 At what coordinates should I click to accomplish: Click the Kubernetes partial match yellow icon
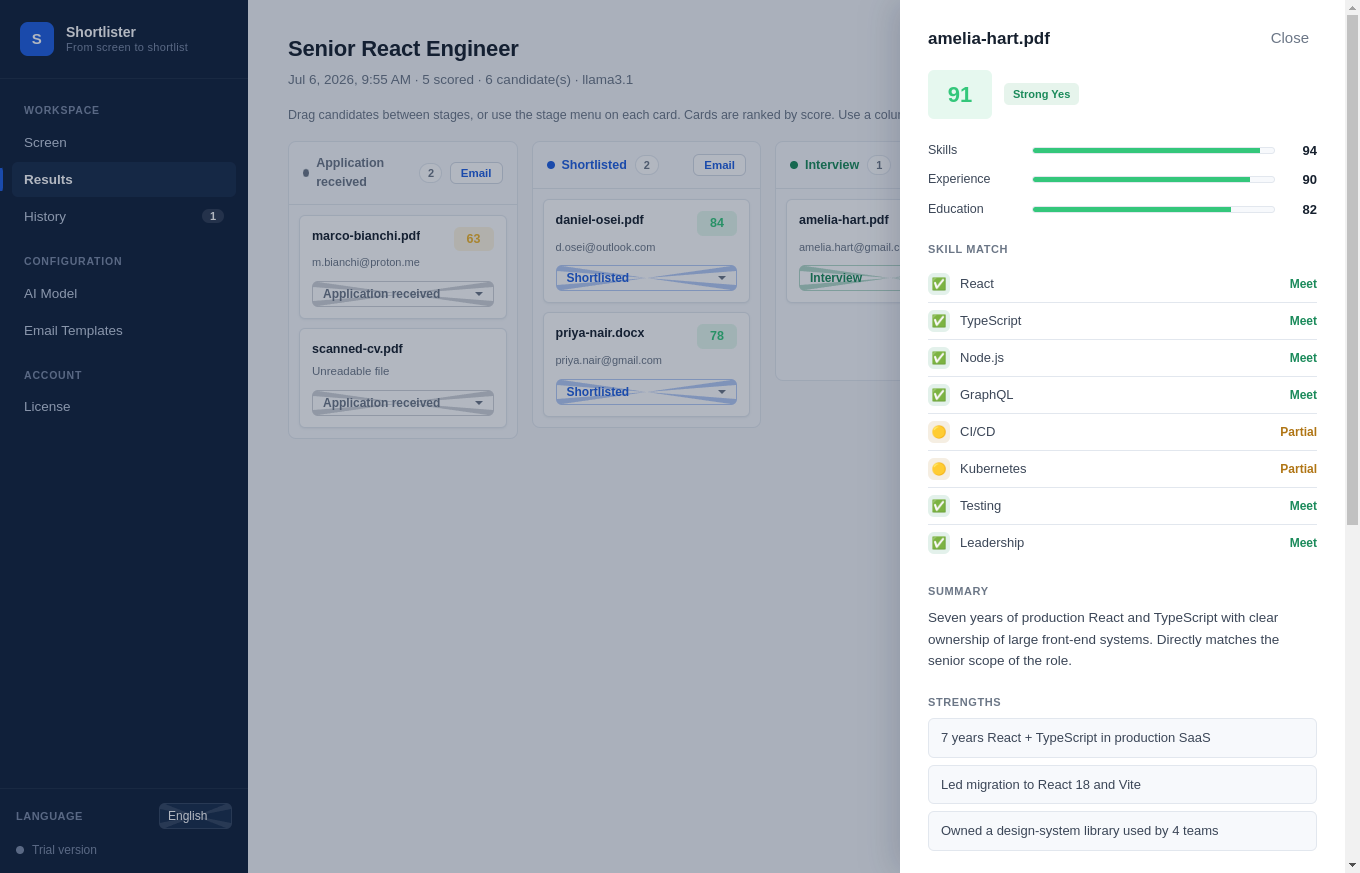point(939,469)
